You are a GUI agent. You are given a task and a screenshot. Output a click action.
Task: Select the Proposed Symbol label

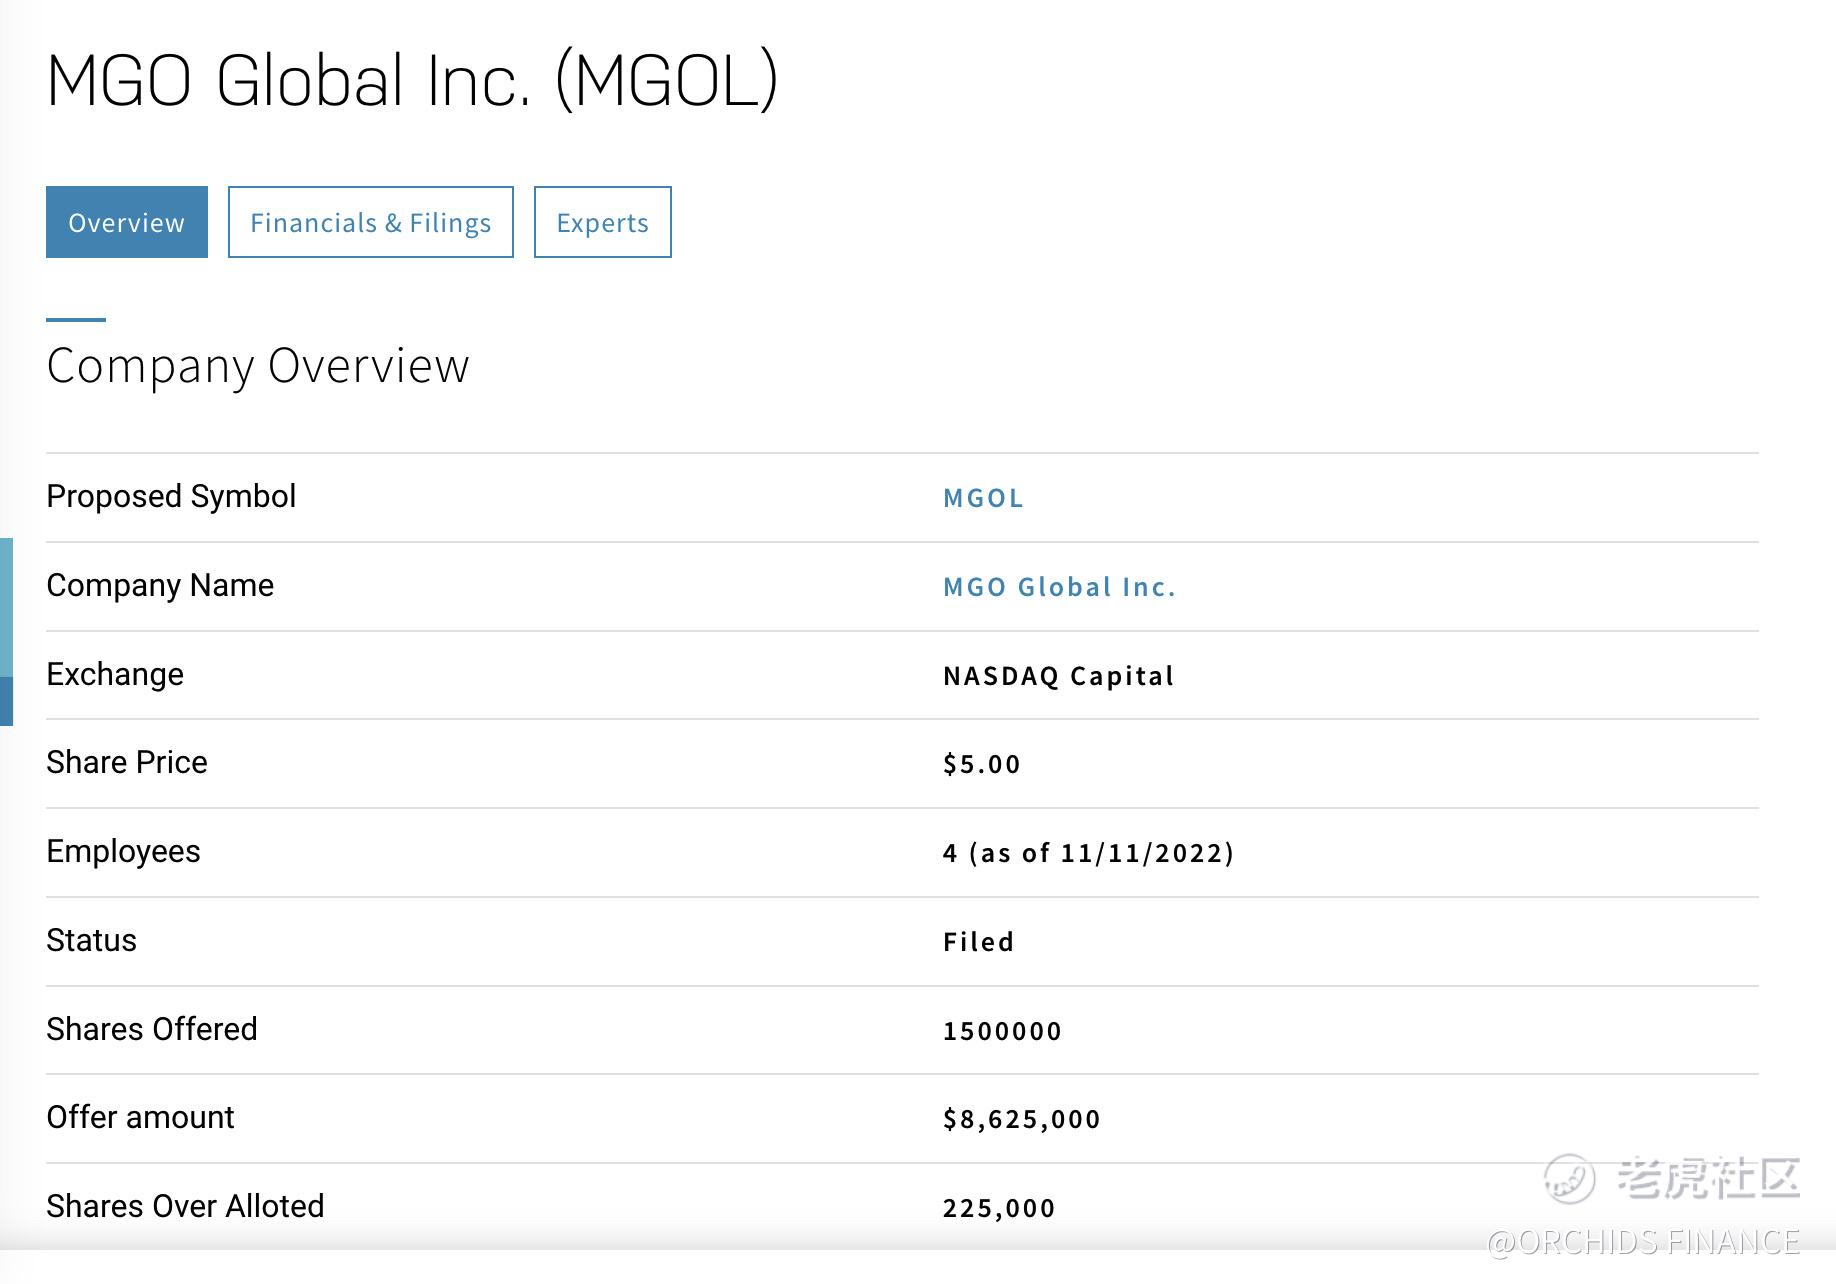171,496
